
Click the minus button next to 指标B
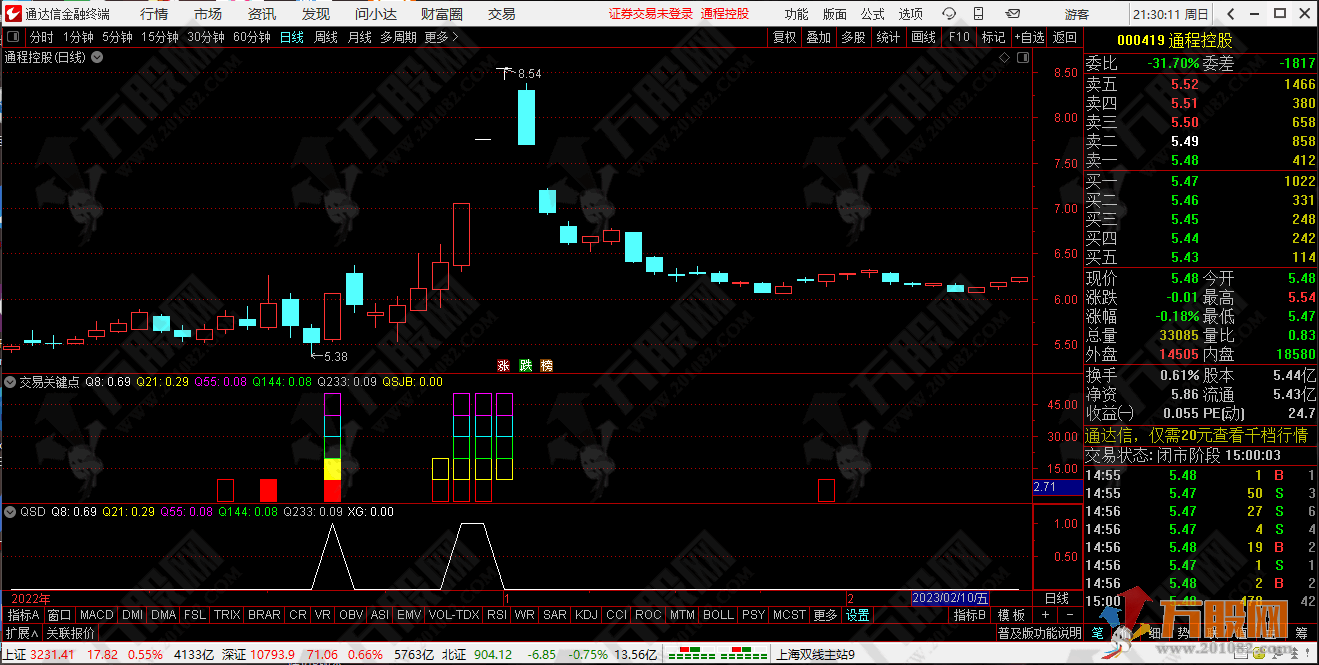point(1070,615)
